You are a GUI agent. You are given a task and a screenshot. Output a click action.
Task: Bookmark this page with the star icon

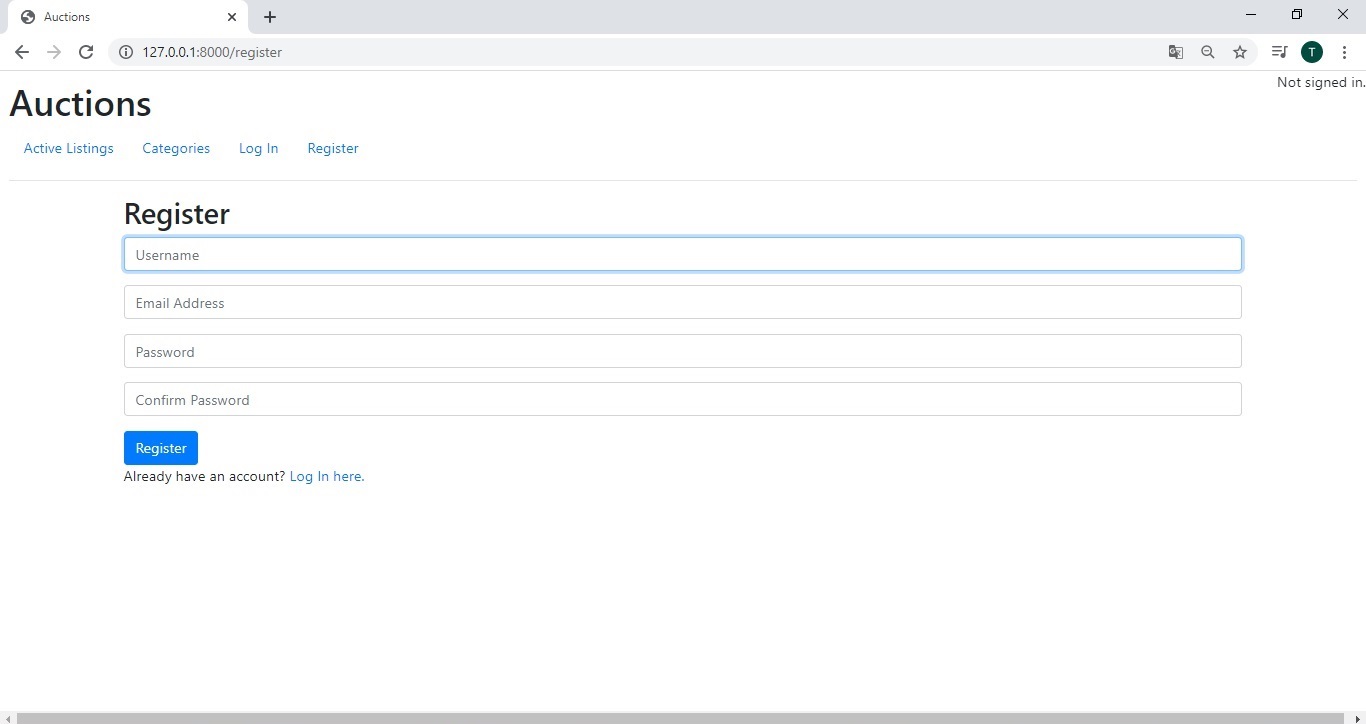pyautogui.click(x=1240, y=52)
